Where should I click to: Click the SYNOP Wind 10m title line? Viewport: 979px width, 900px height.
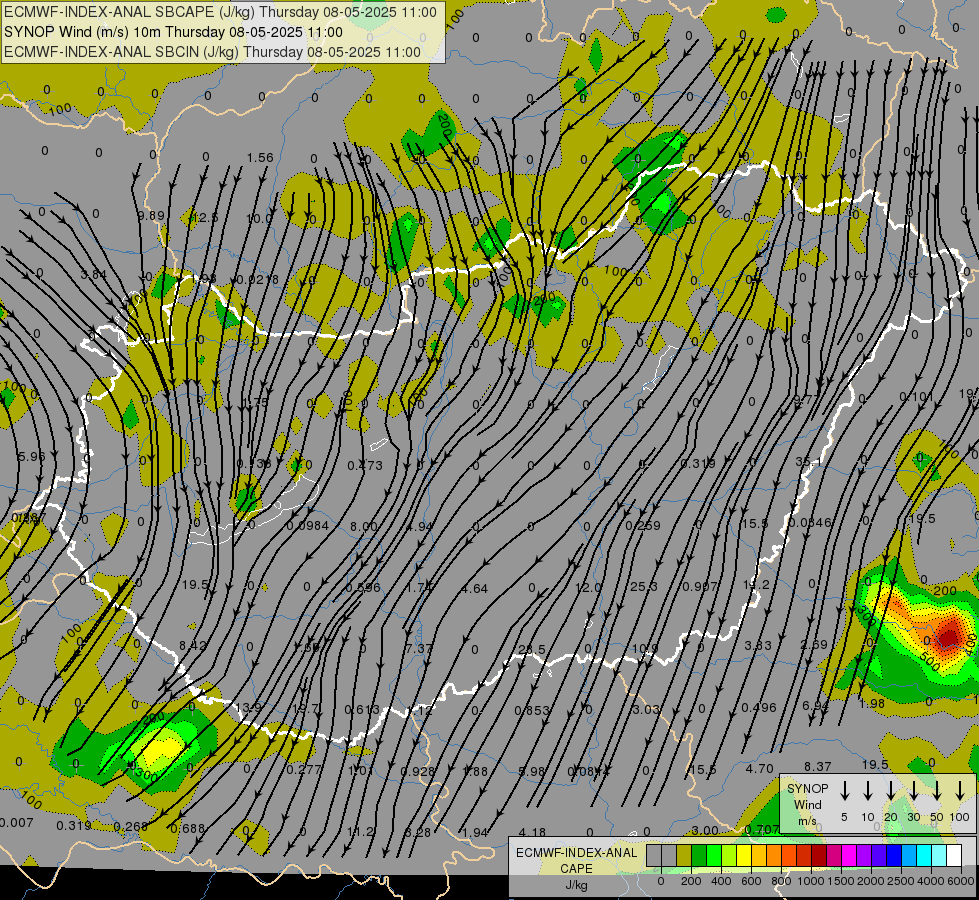coord(173,32)
